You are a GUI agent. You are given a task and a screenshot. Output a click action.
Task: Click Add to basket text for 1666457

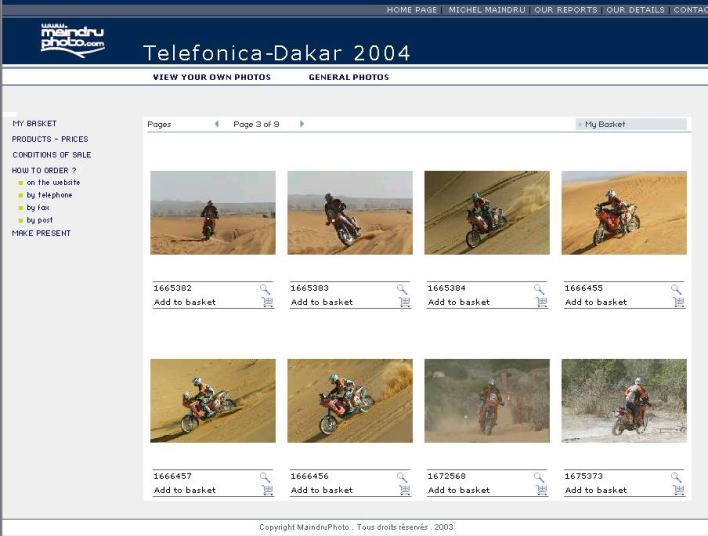(x=185, y=490)
